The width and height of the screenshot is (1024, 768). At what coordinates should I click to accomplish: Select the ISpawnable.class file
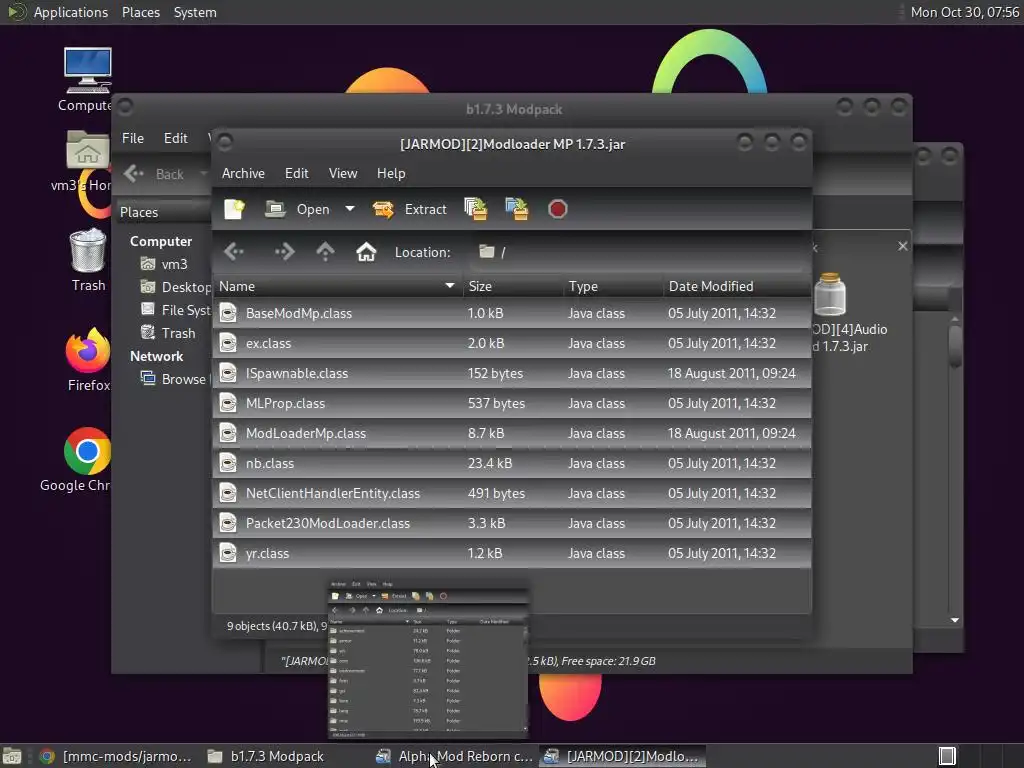[512, 374]
